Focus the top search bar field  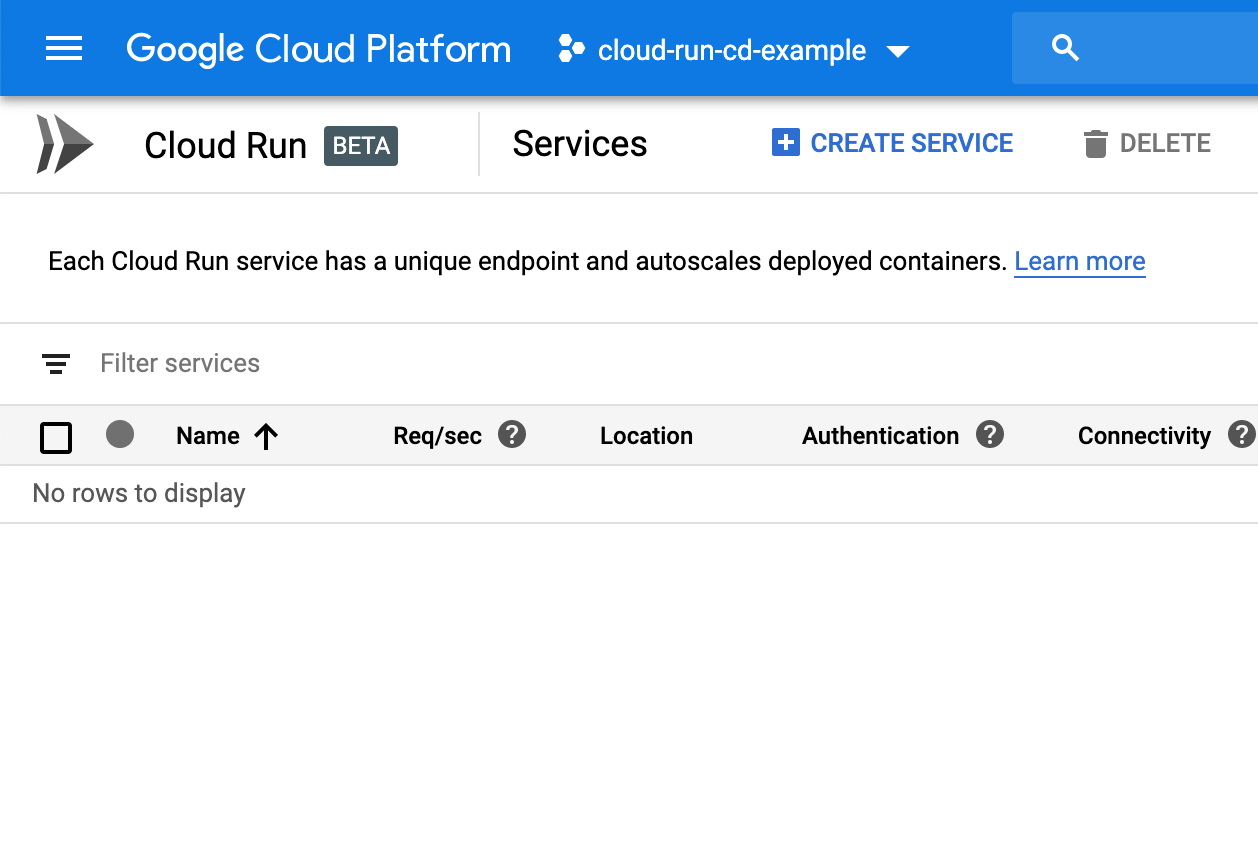[1135, 48]
